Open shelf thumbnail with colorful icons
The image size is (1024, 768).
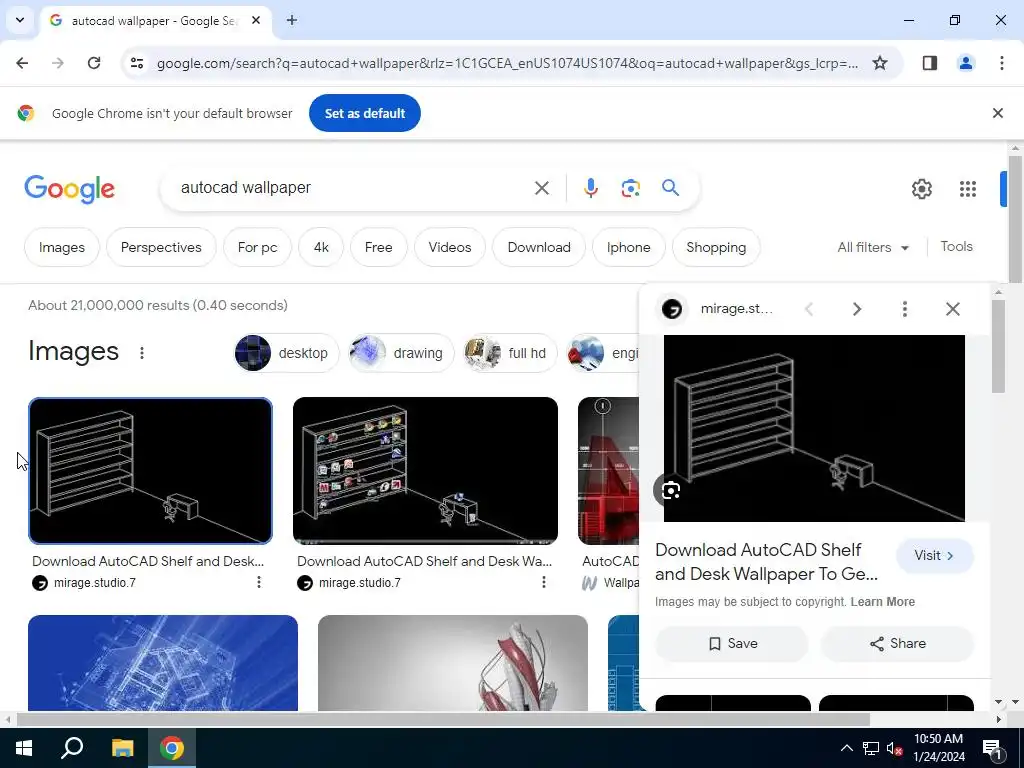[x=425, y=471]
